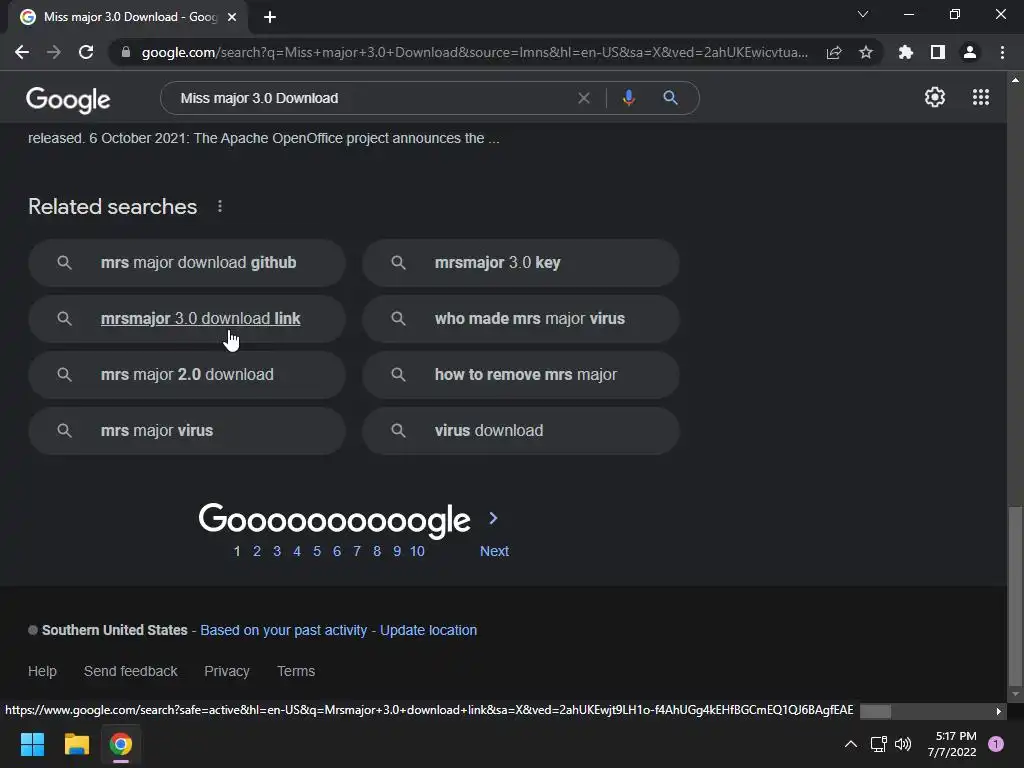
Task: Go to results page 9
Action: pyautogui.click(x=396, y=551)
